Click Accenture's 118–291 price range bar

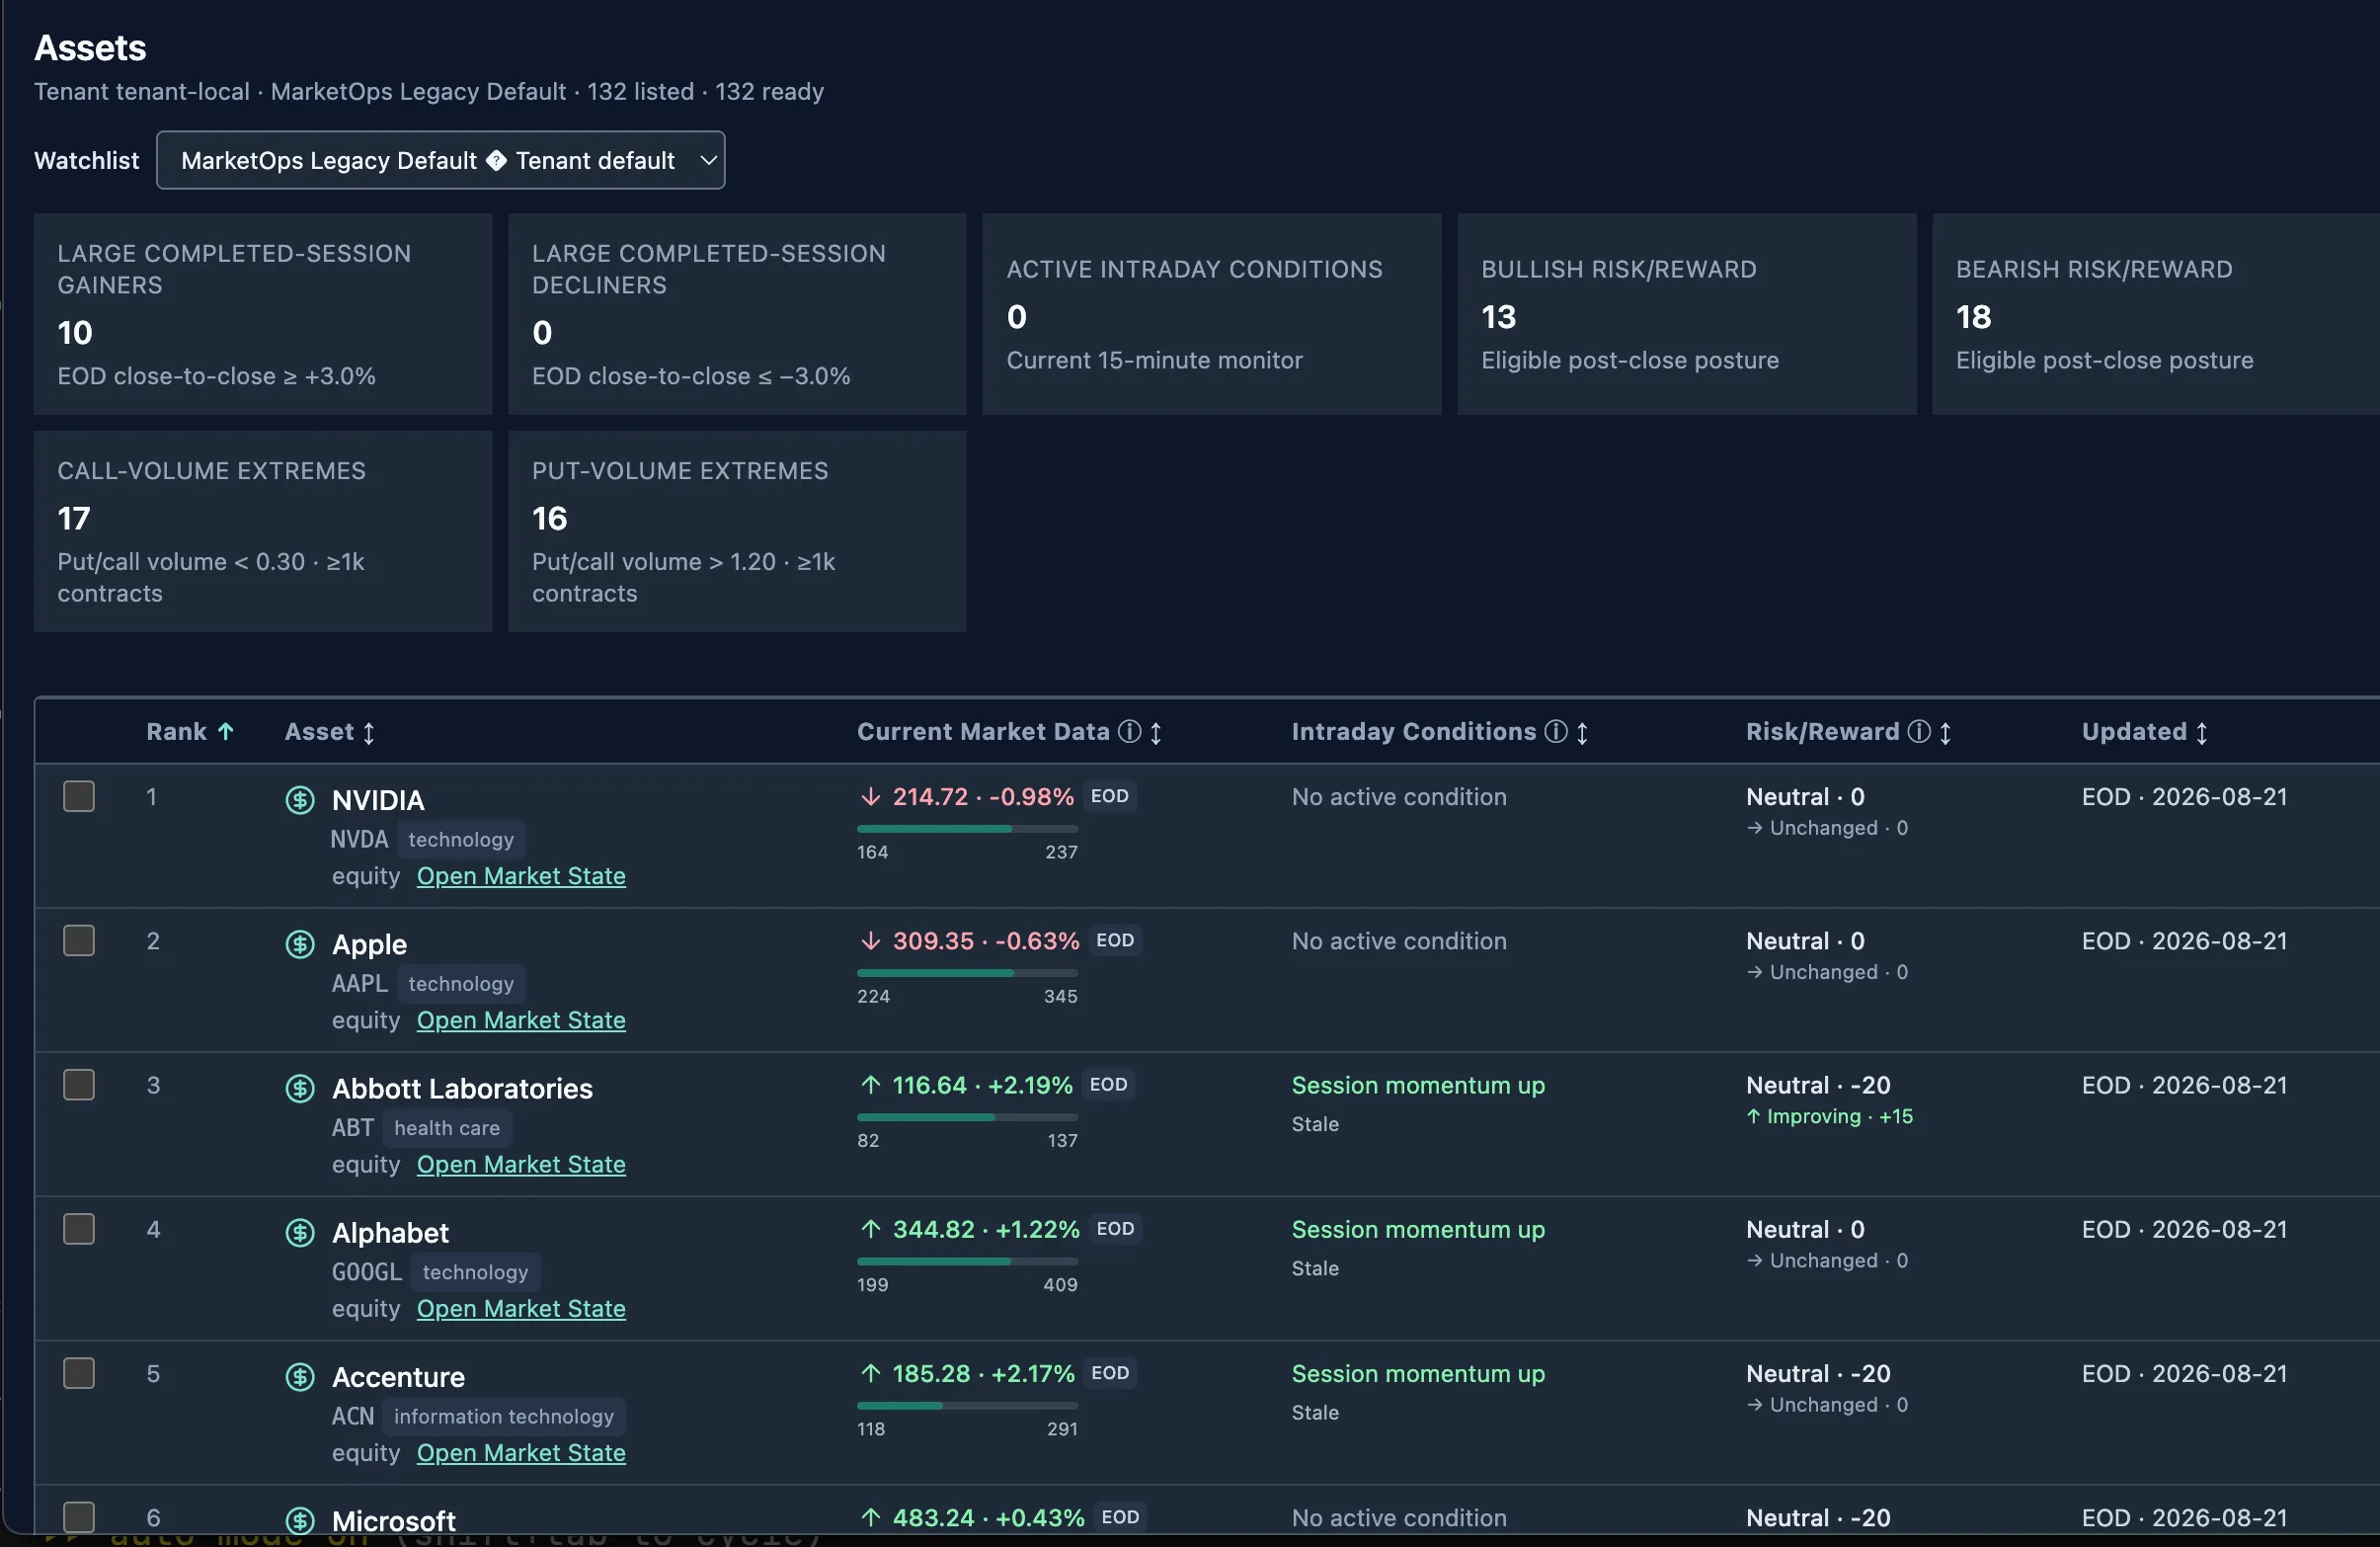click(967, 1405)
